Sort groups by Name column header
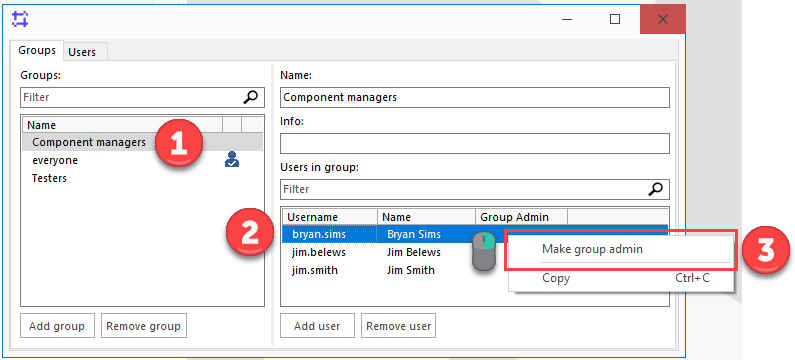This screenshot has height=360, width=795. pos(122,125)
